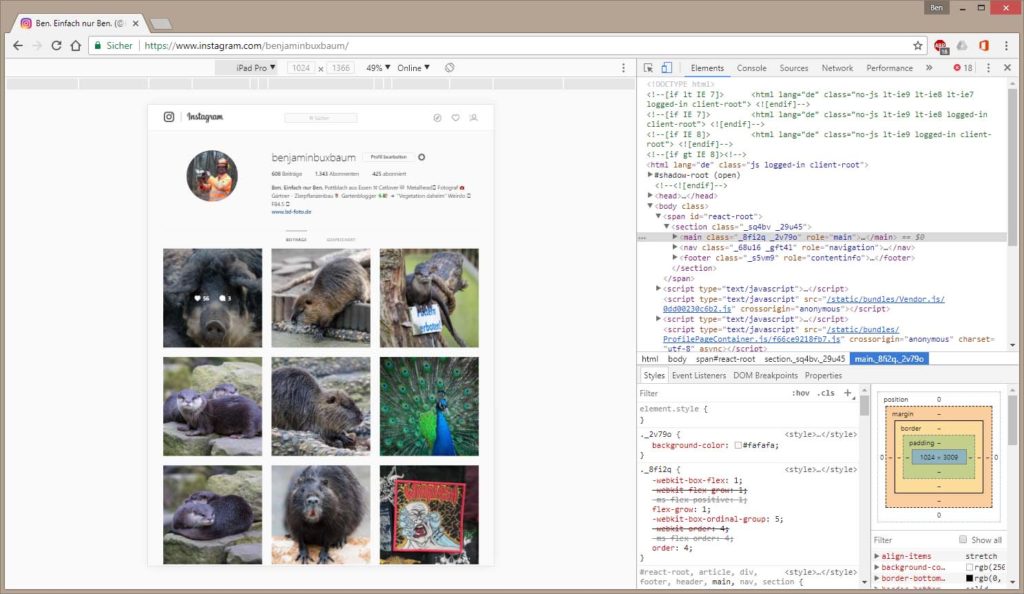Check the Show all computed checkbox
Image resolution: width=1024 pixels, height=594 pixels.
963,539
